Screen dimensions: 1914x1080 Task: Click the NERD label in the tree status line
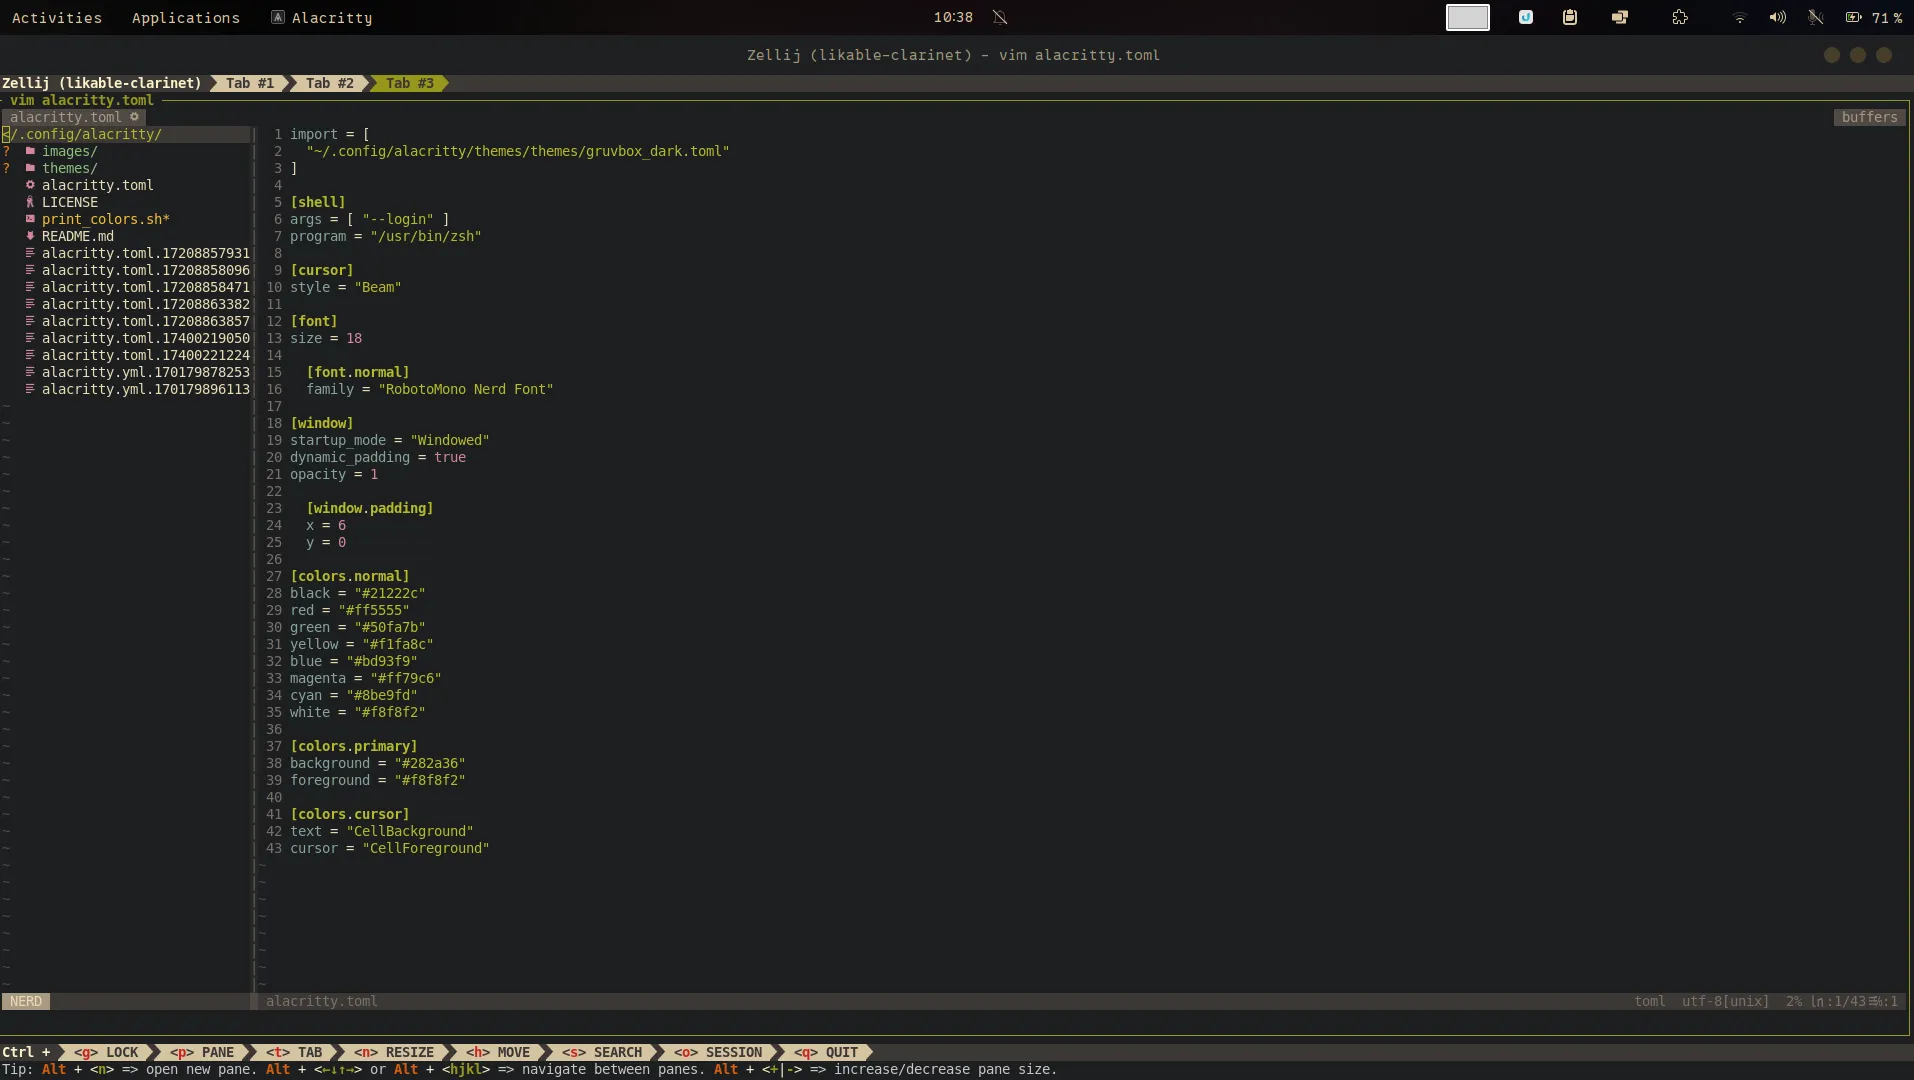coord(26,1001)
